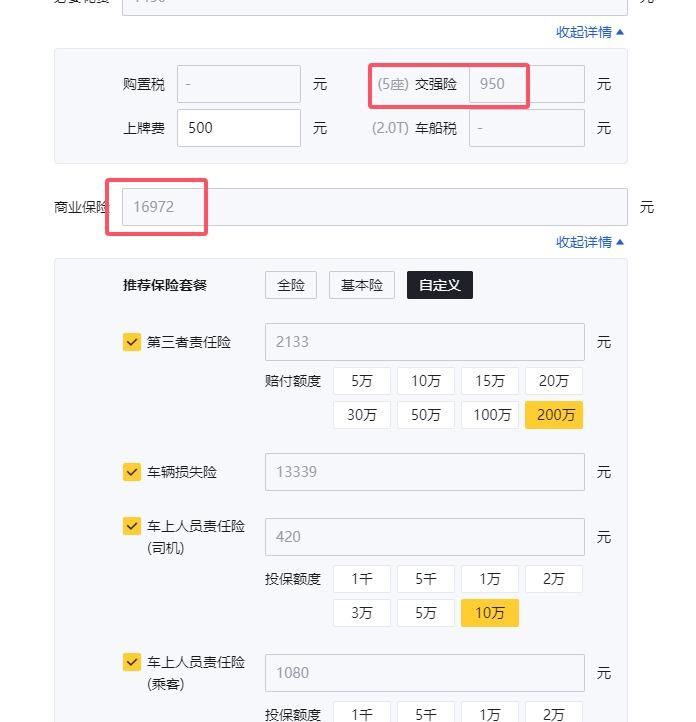Image resolution: width=696 pixels, height=722 pixels.
Task: Choose 50万 third-party coverage amount
Action: coord(426,415)
